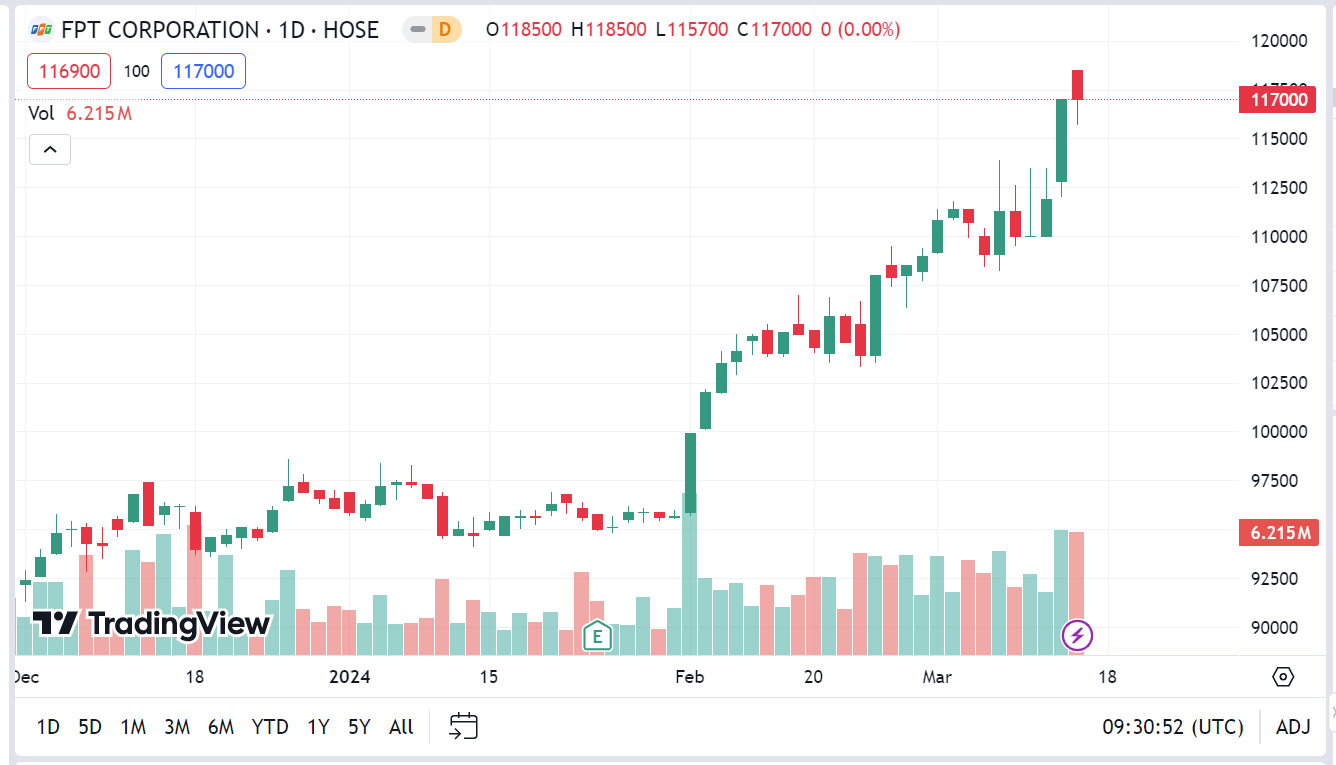Collapse the Vol legend using the caret arrow
The width and height of the screenshot is (1336, 765).
[x=50, y=149]
